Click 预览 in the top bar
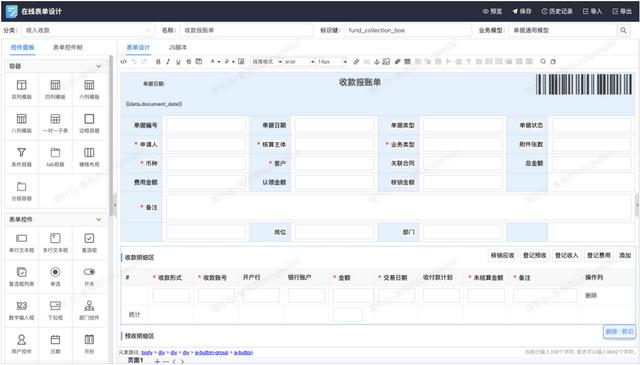The width and height of the screenshot is (640, 365). click(x=492, y=11)
